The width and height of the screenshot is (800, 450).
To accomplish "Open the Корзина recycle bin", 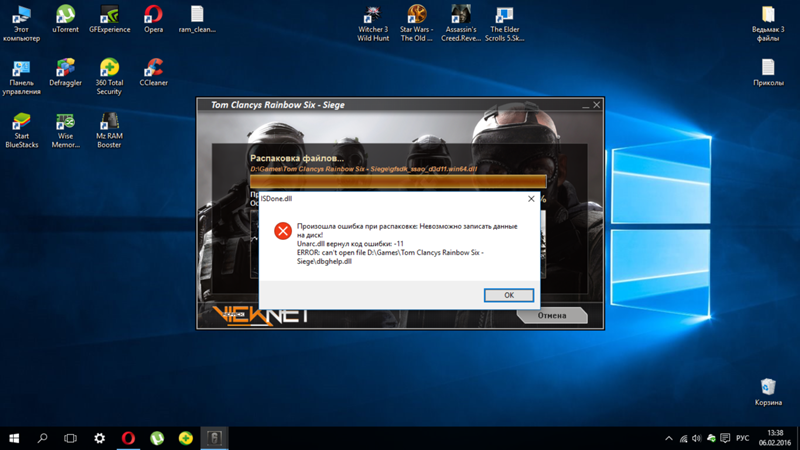I will (768, 392).
